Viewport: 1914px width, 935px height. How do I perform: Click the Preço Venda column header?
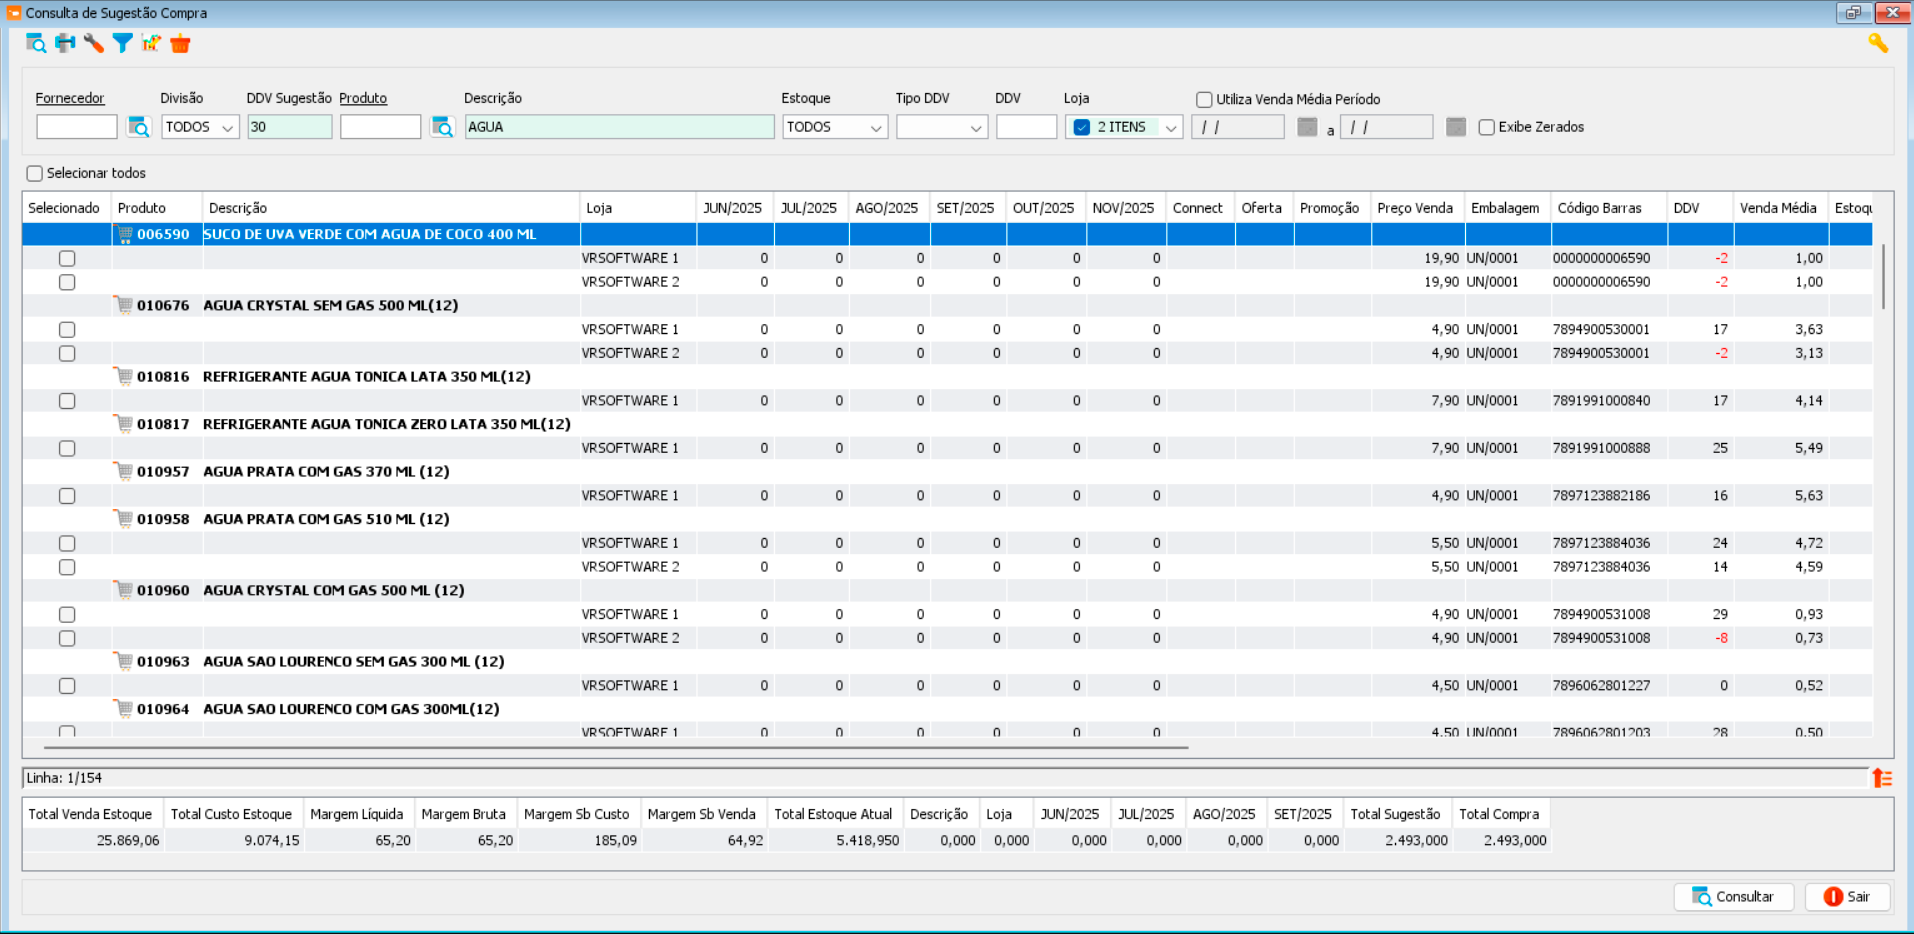pos(1414,208)
